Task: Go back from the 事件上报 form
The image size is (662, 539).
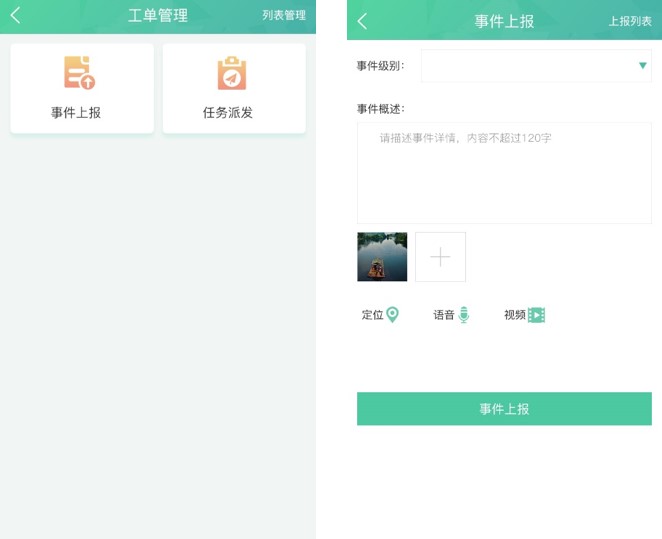Action: point(362,21)
